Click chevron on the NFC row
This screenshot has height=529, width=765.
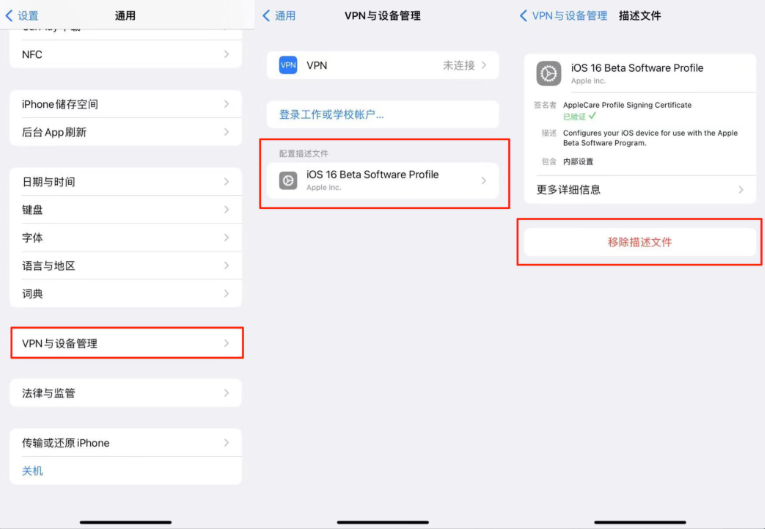pos(226,54)
